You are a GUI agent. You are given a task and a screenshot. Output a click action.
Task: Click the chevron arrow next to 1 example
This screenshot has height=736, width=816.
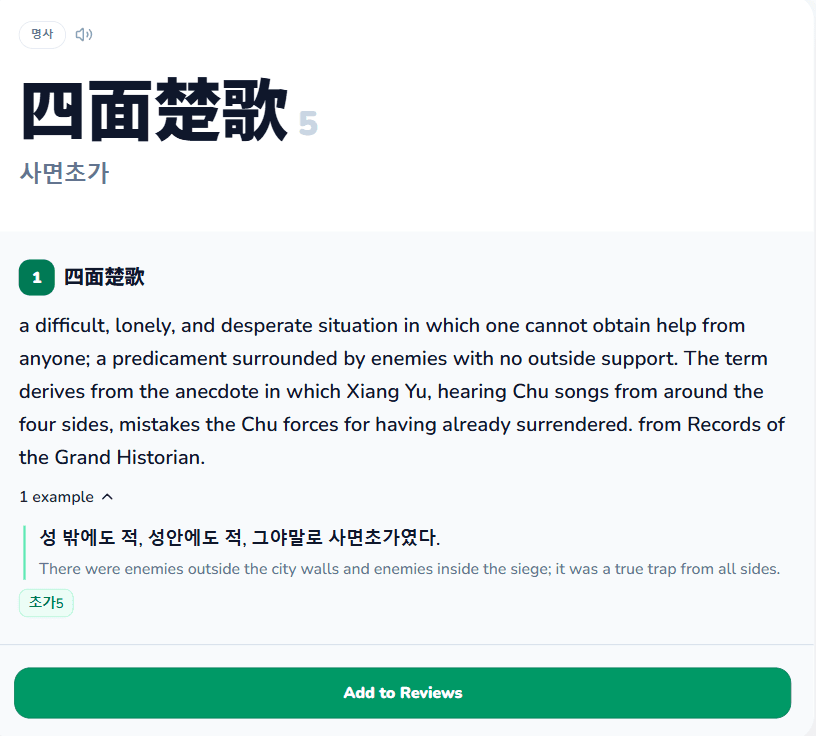(x=107, y=497)
